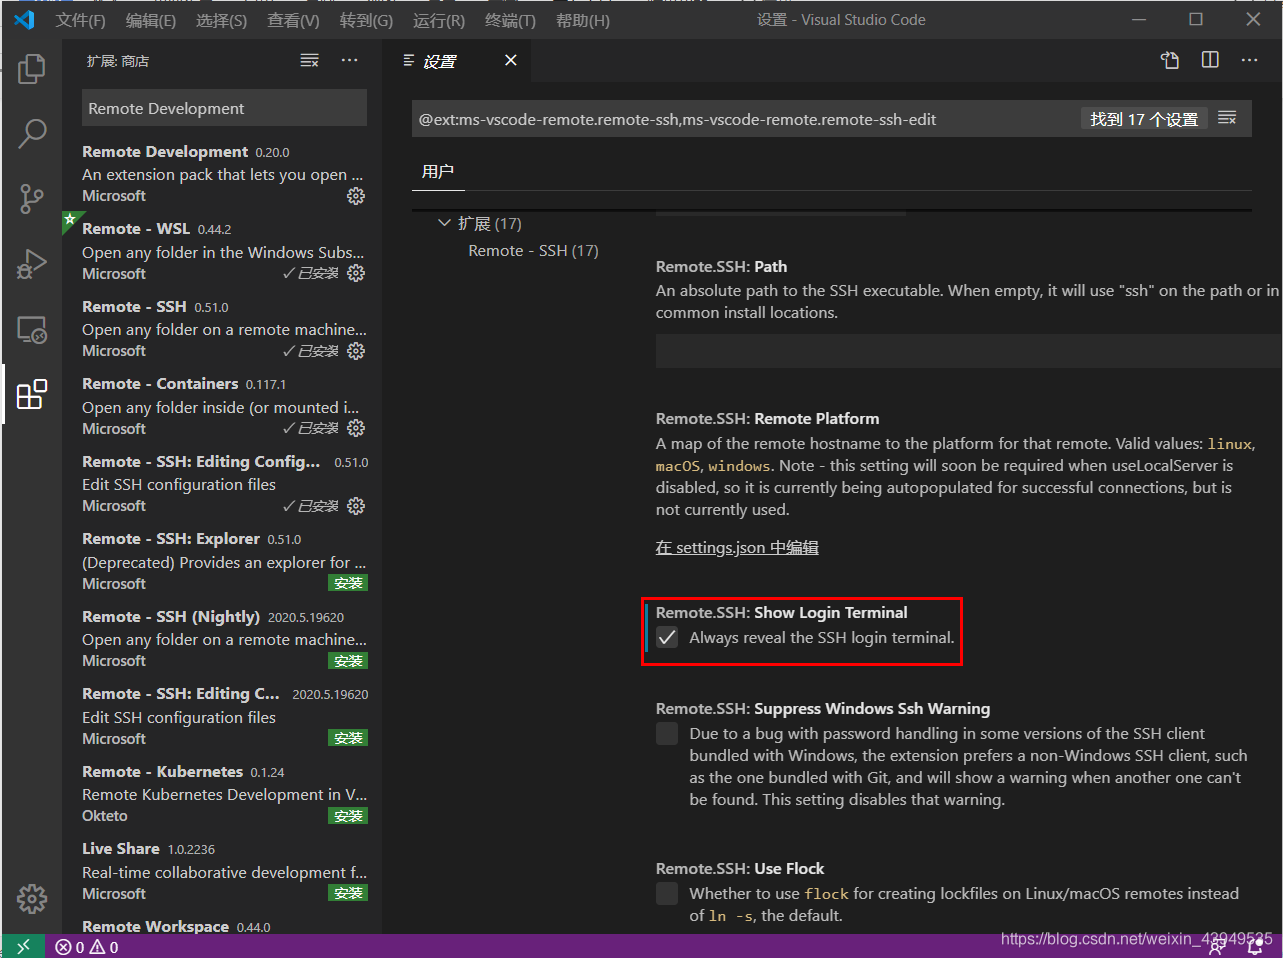Open manage gear for SSH: Editing Config

(356, 506)
